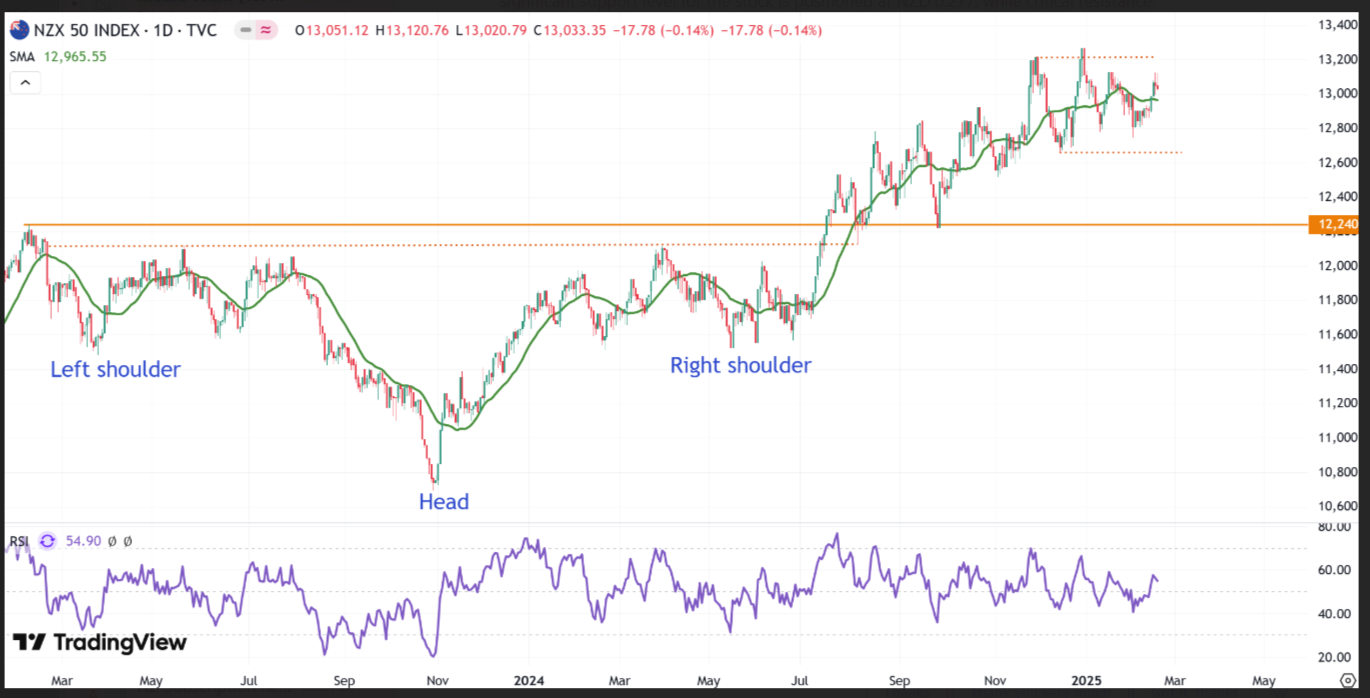Viewport: 1370px width, 698px height.
Task: Open the NZX 50 INDEX symbol title
Action: point(125,30)
